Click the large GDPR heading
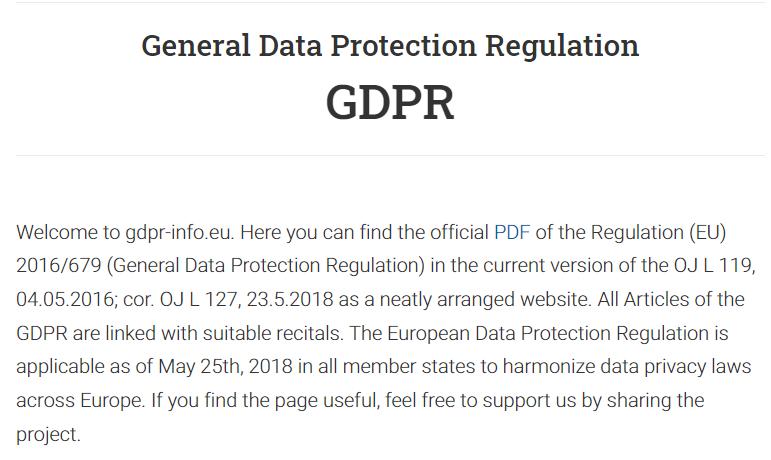771x460 pixels. 390,102
